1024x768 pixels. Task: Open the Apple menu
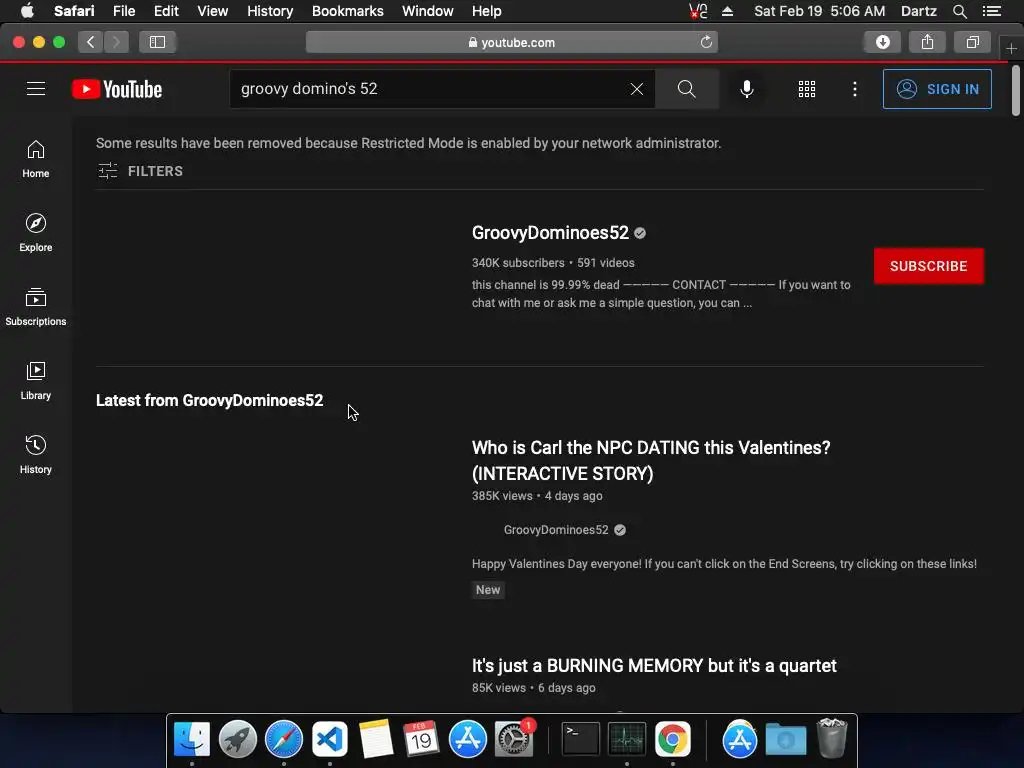[27, 11]
